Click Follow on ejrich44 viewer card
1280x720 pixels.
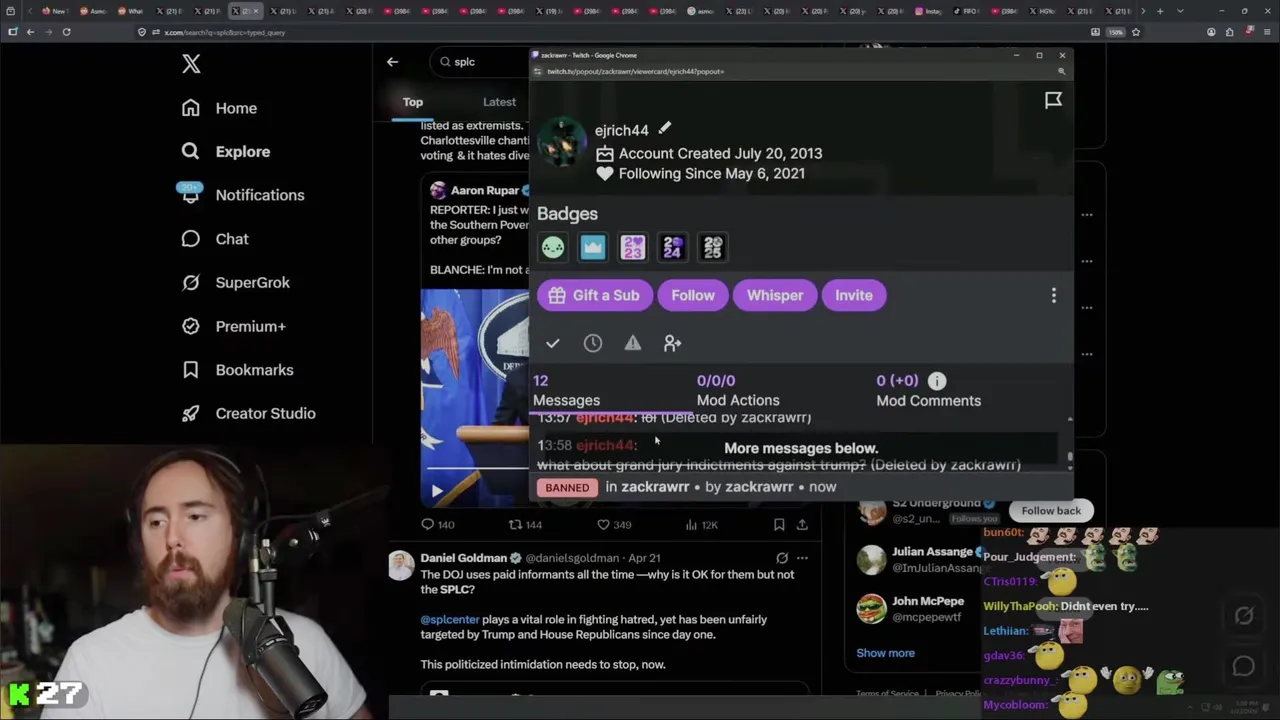click(x=693, y=295)
